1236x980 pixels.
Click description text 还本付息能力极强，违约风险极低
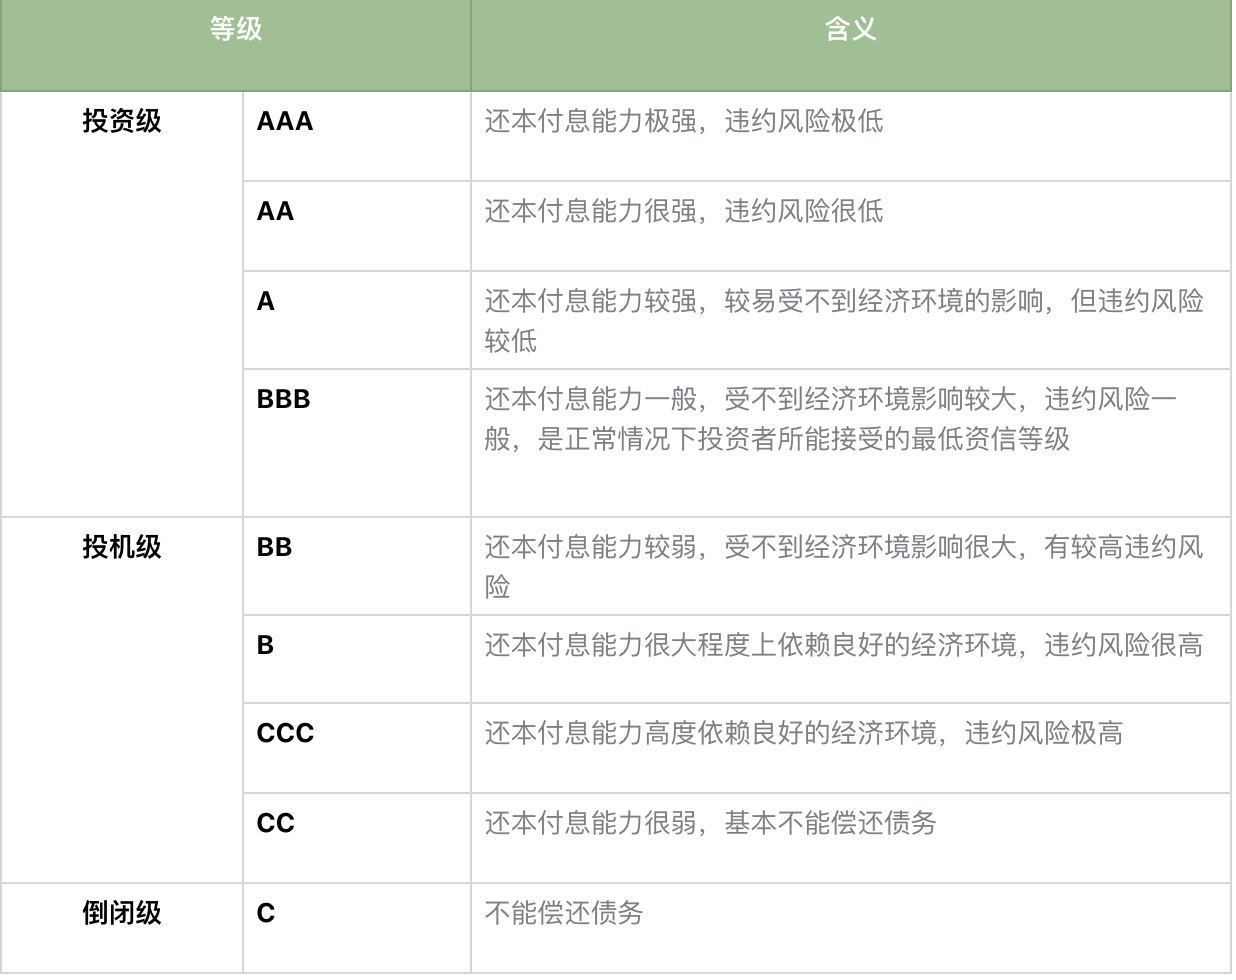click(684, 122)
